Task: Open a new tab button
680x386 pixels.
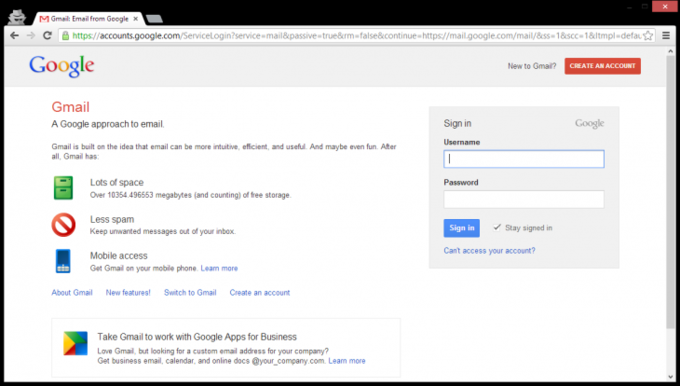Action: 154,19
